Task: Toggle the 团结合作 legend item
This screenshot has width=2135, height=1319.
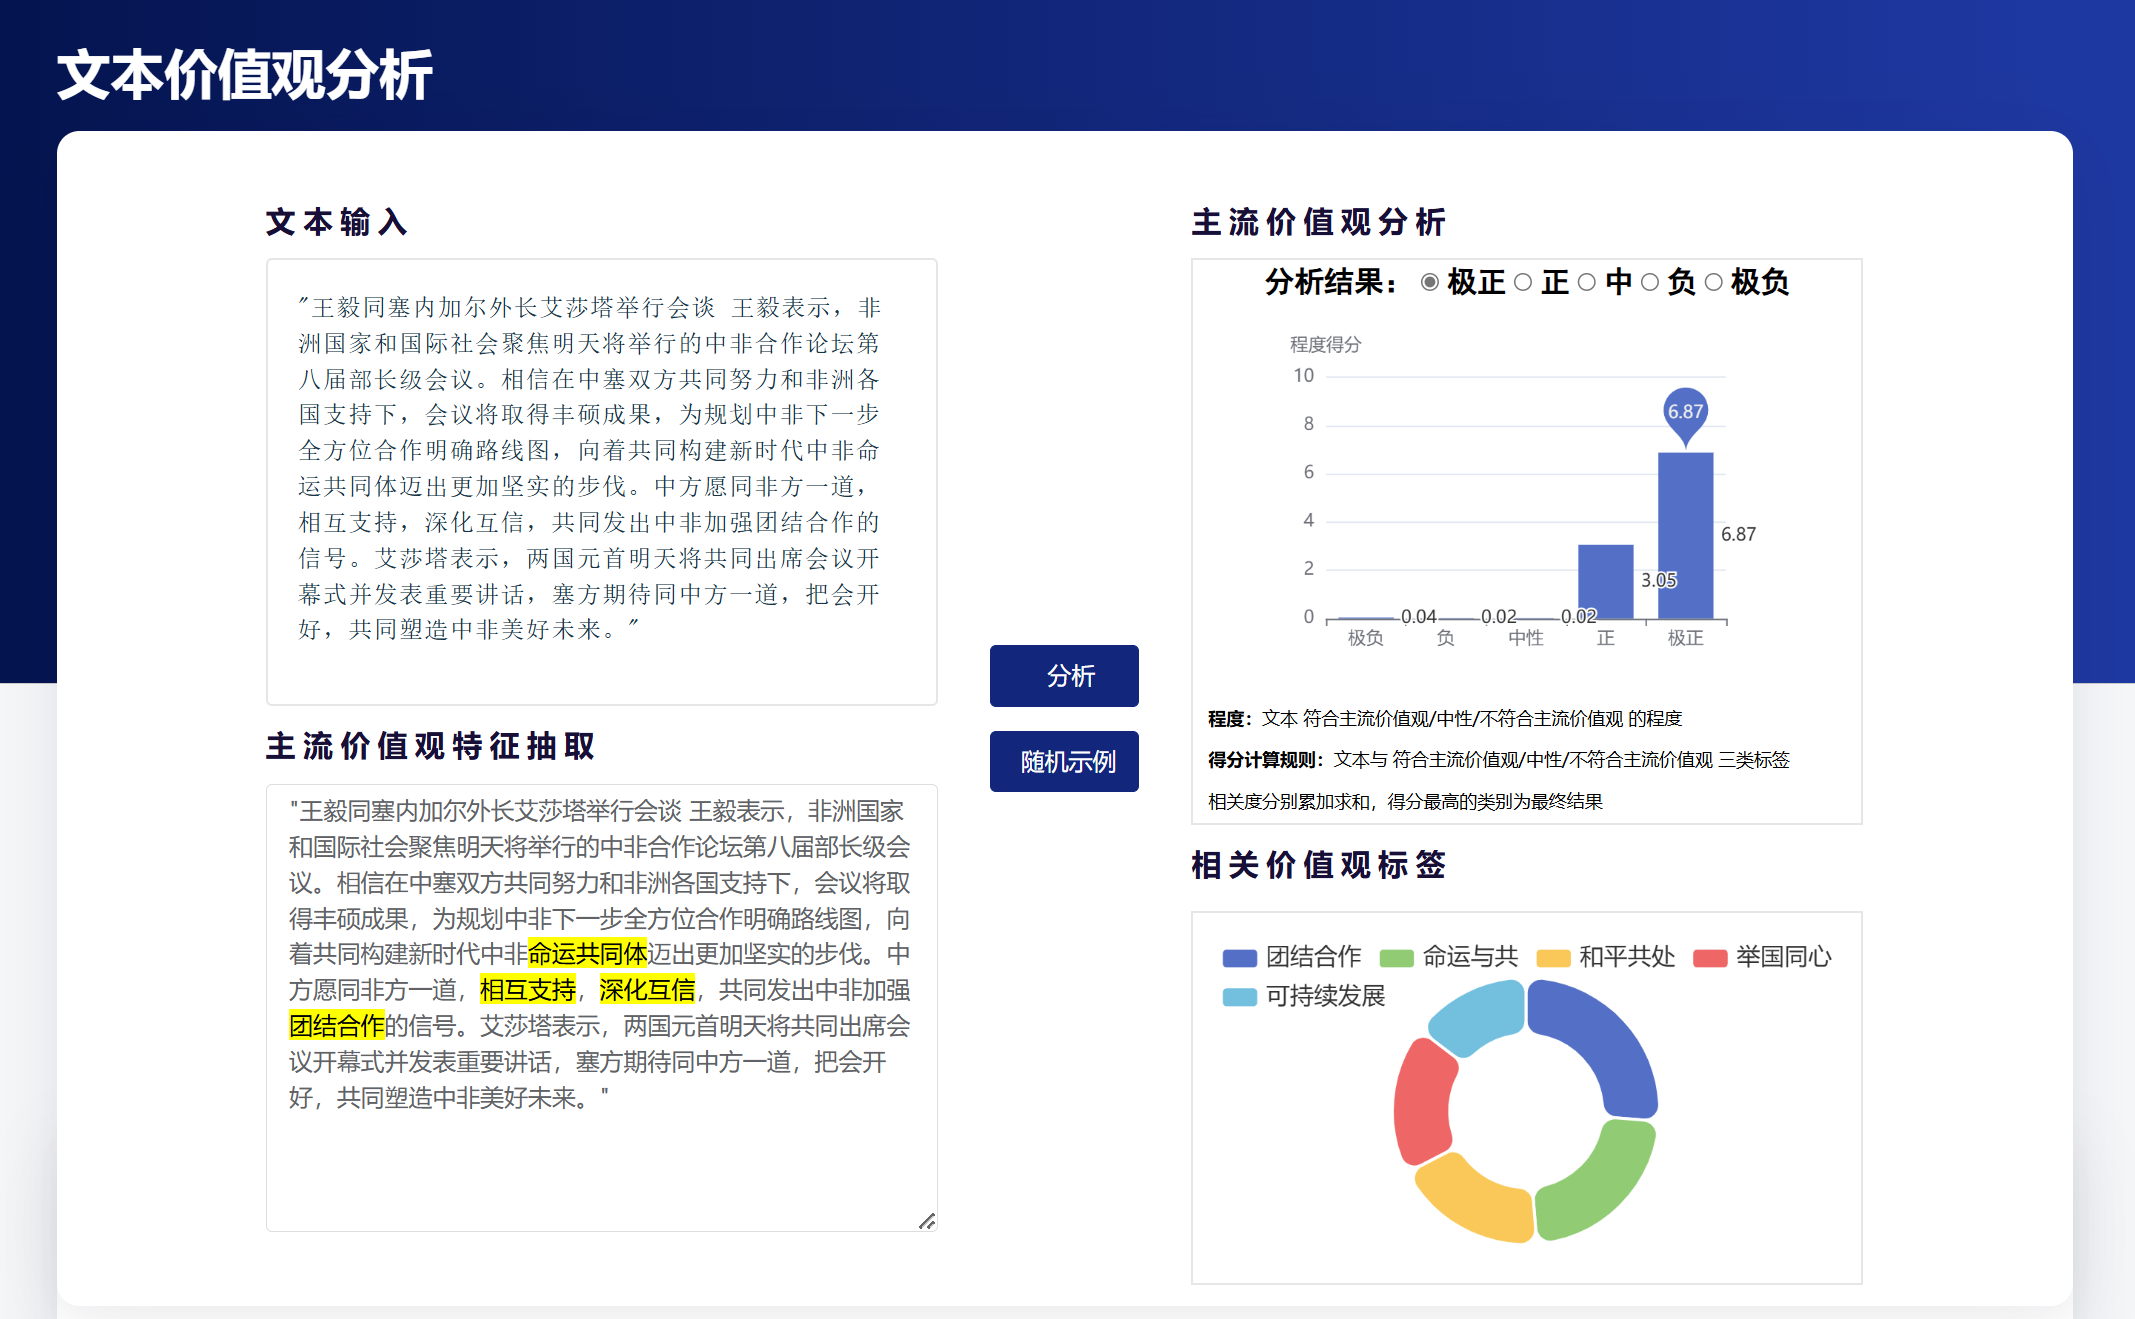Action: tap(1292, 957)
